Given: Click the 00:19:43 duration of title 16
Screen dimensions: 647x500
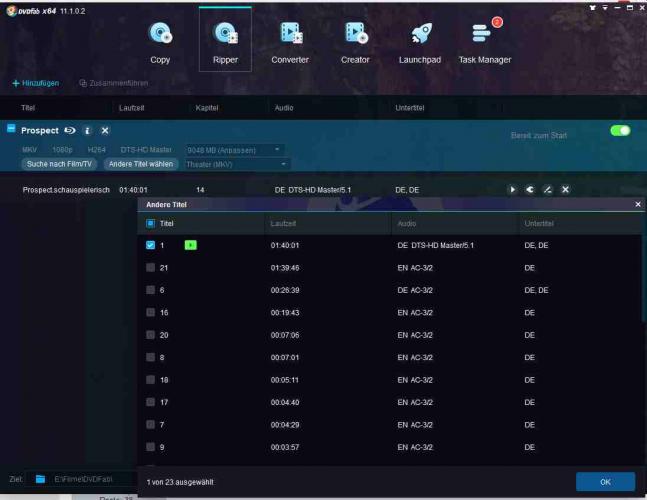Looking at the screenshot, I should tap(285, 312).
